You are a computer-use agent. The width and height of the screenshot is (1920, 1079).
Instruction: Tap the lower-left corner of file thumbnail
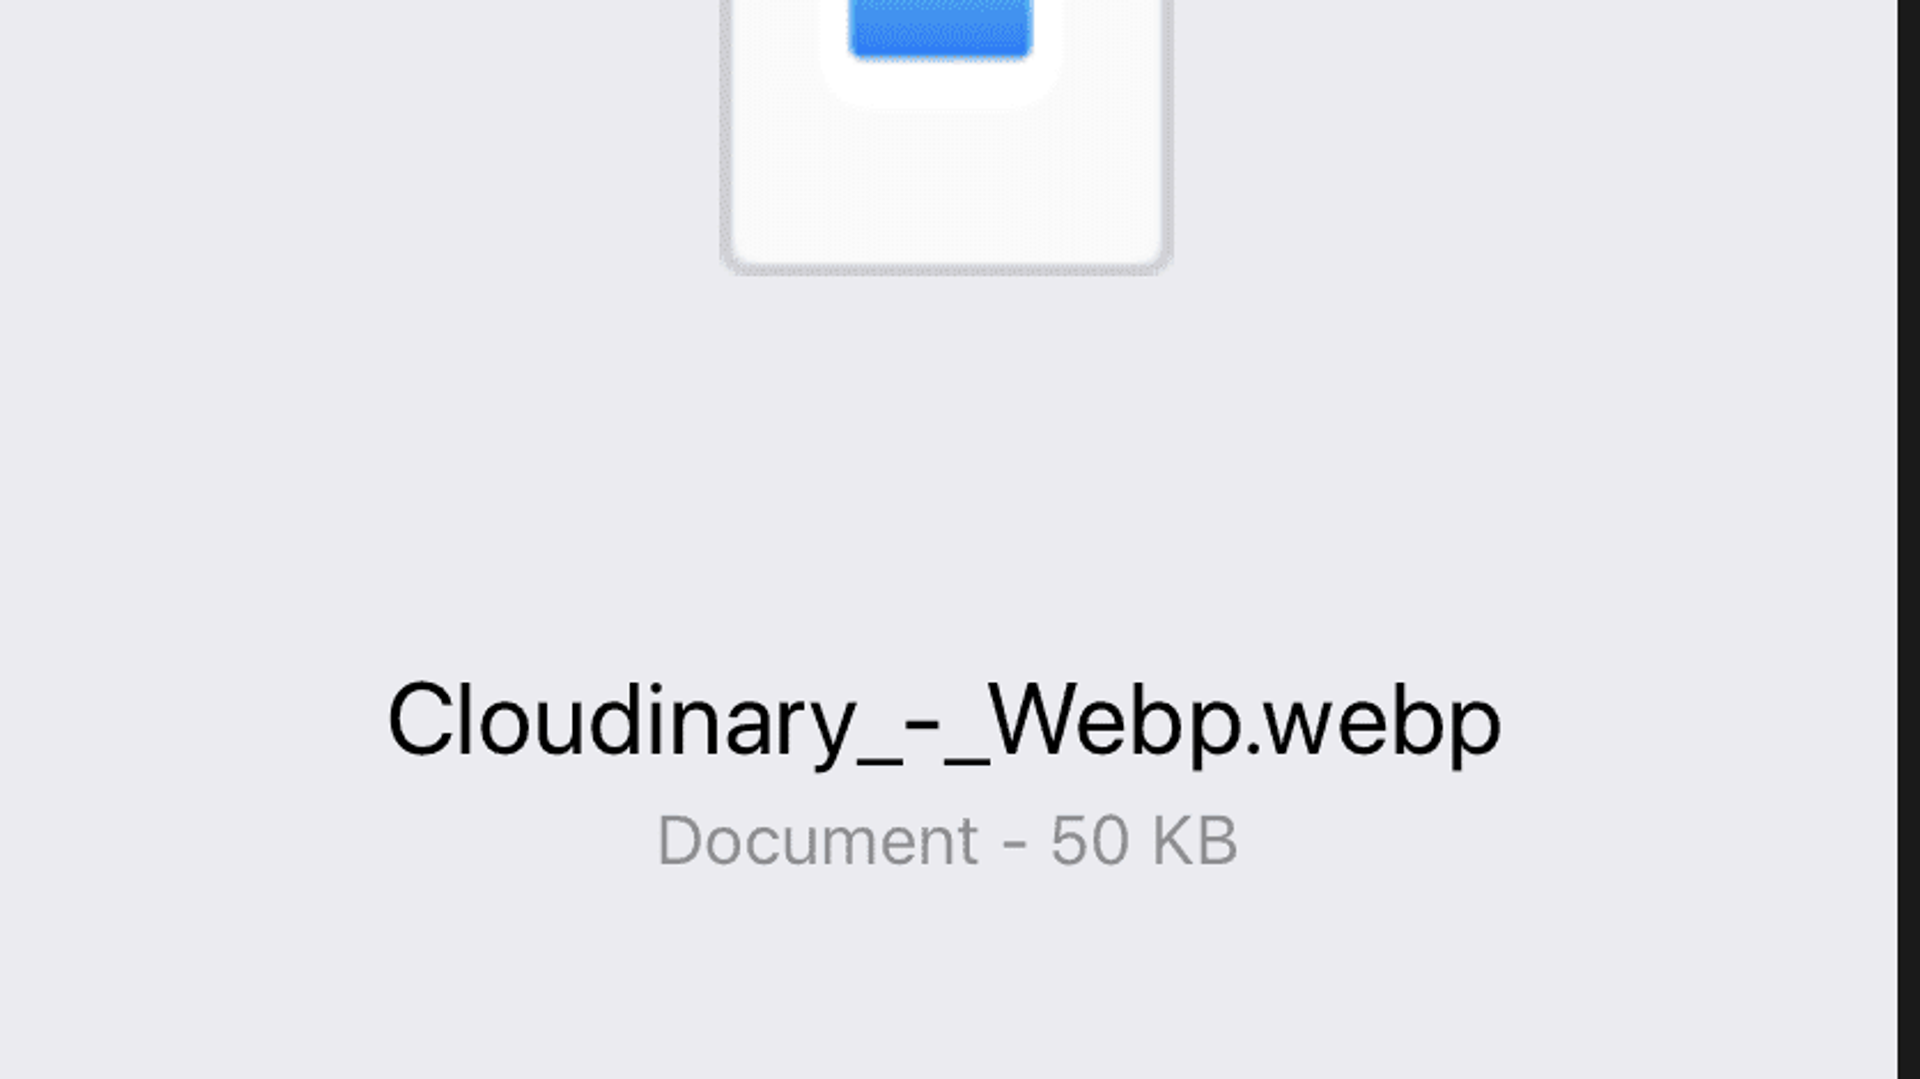click(x=733, y=262)
